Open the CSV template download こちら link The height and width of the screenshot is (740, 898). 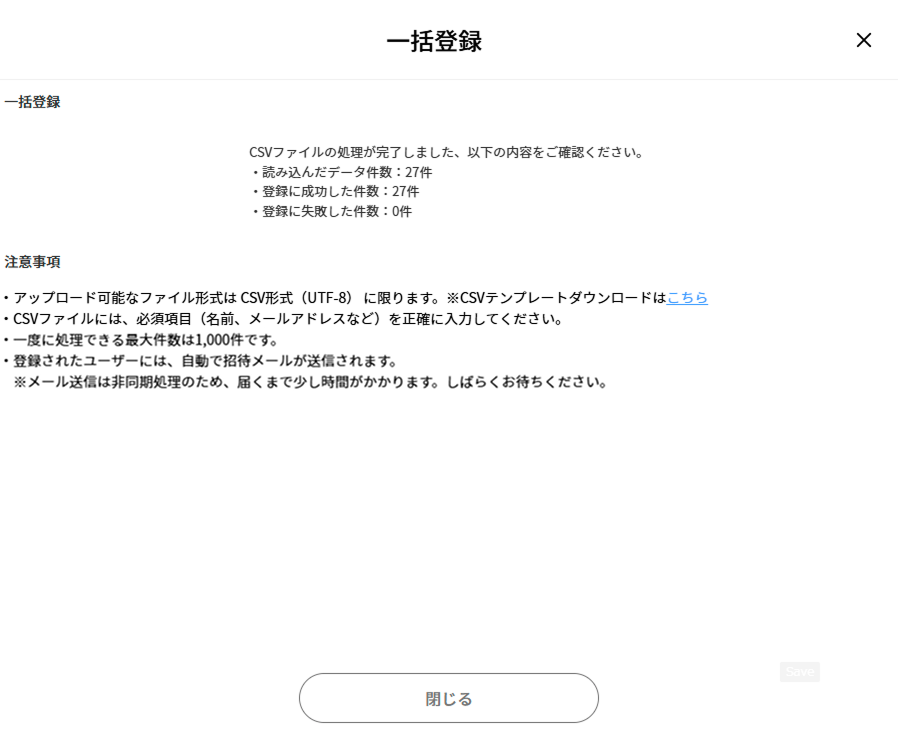687,298
